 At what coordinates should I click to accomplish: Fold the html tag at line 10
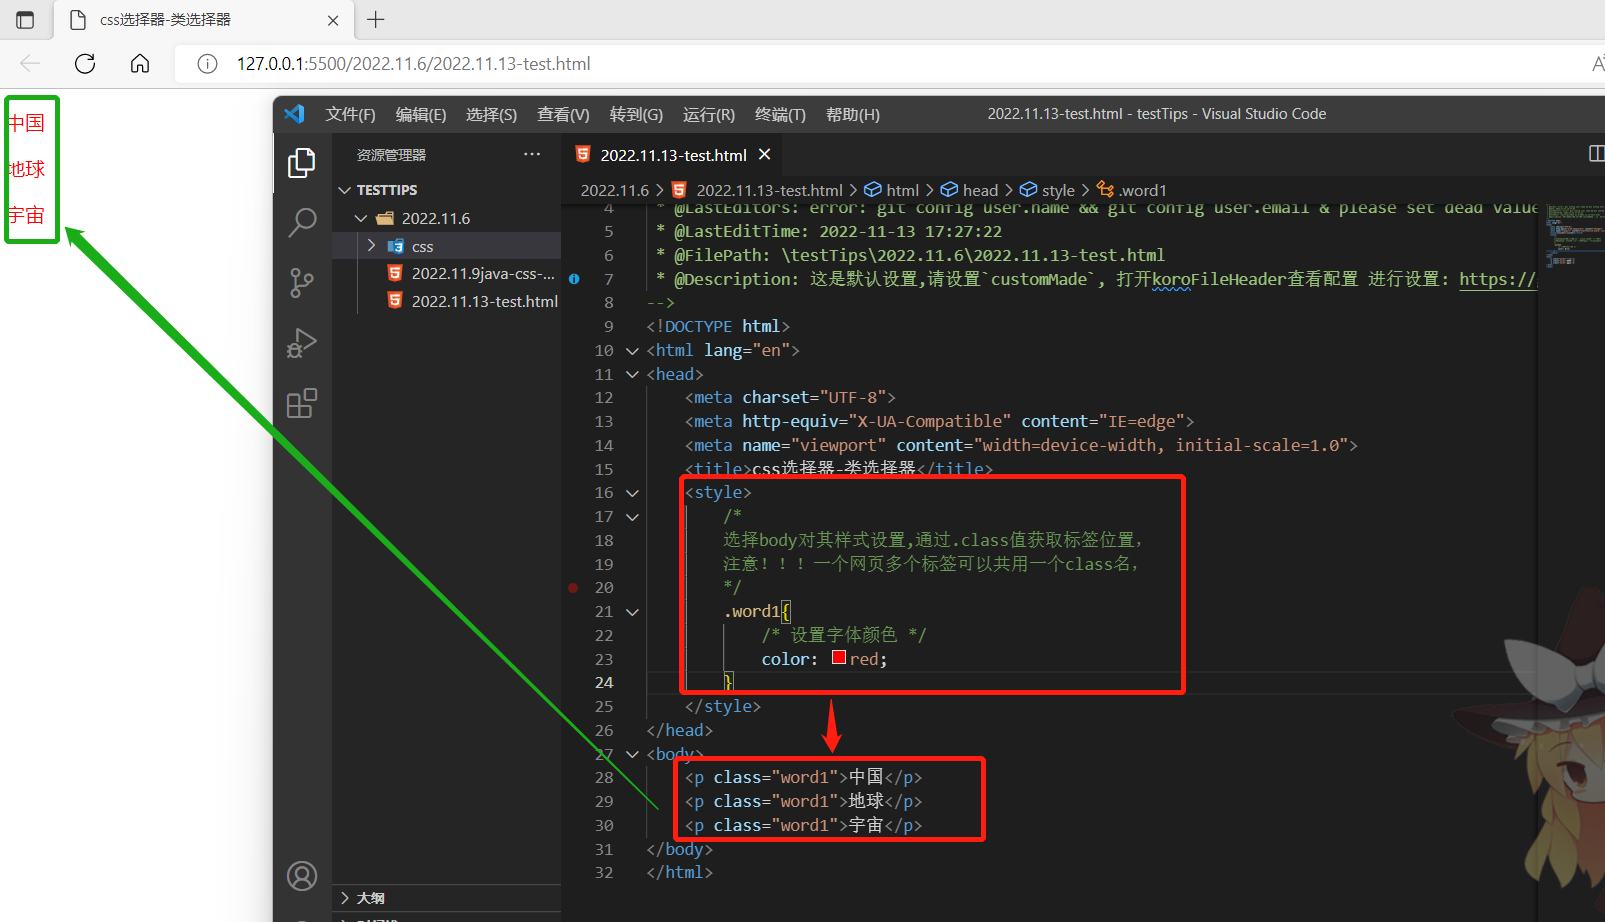[x=632, y=351]
